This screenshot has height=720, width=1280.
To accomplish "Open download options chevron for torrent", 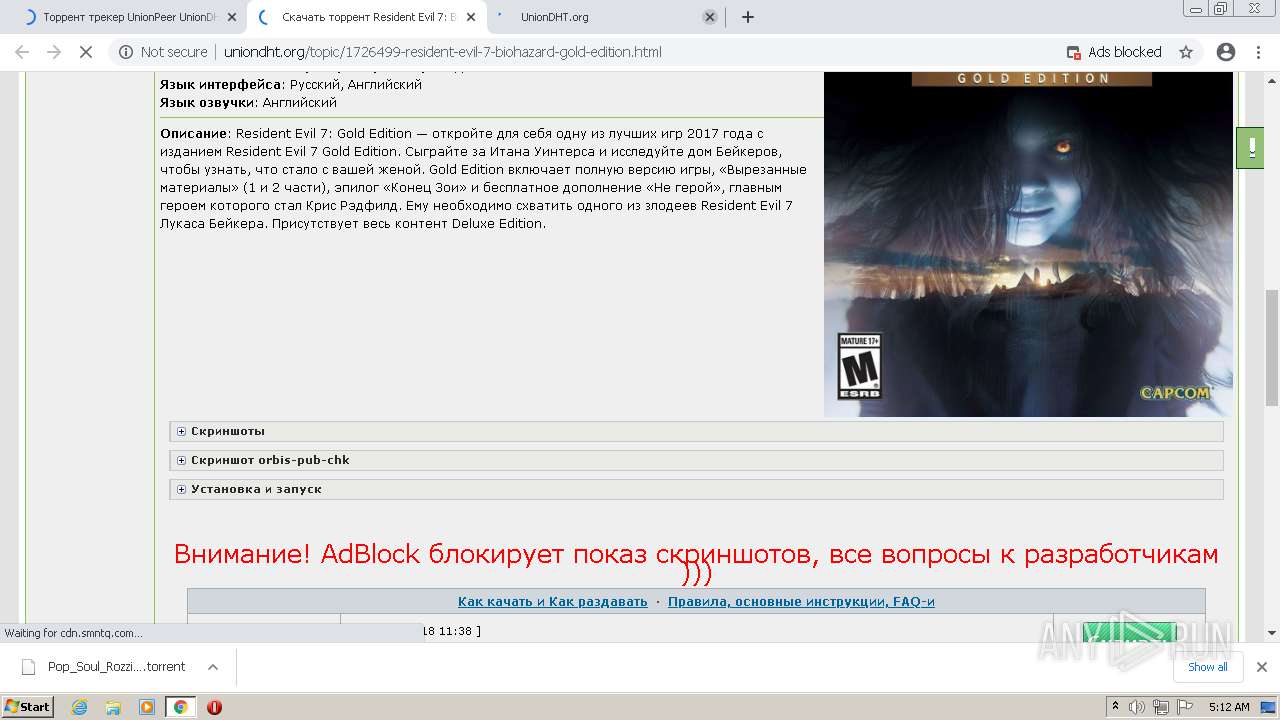I will click(x=212, y=667).
